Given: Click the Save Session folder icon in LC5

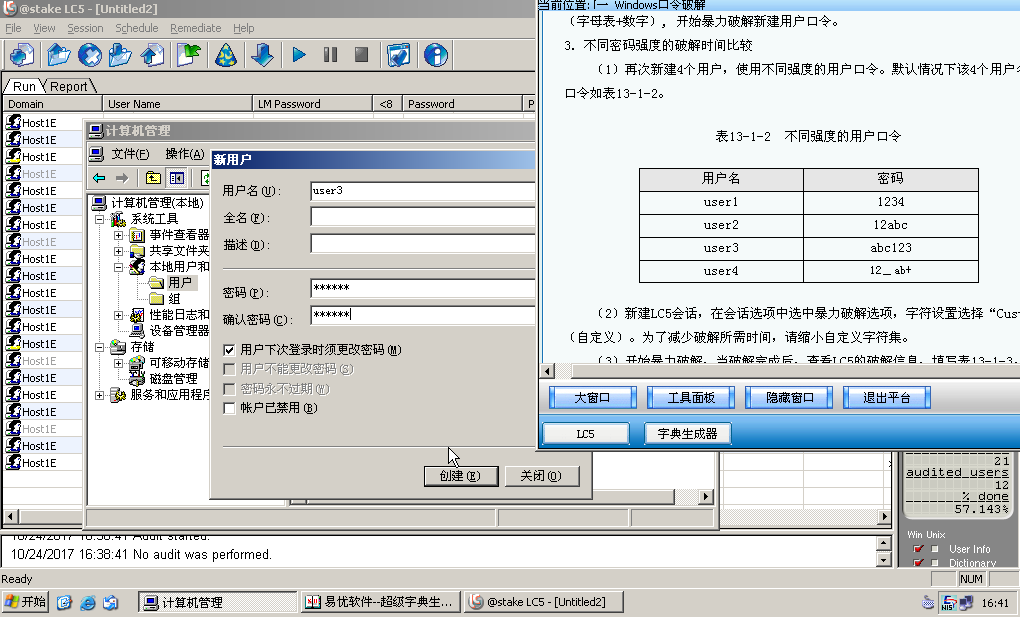Looking at the screenshot, I should click(x=120, y=55).
